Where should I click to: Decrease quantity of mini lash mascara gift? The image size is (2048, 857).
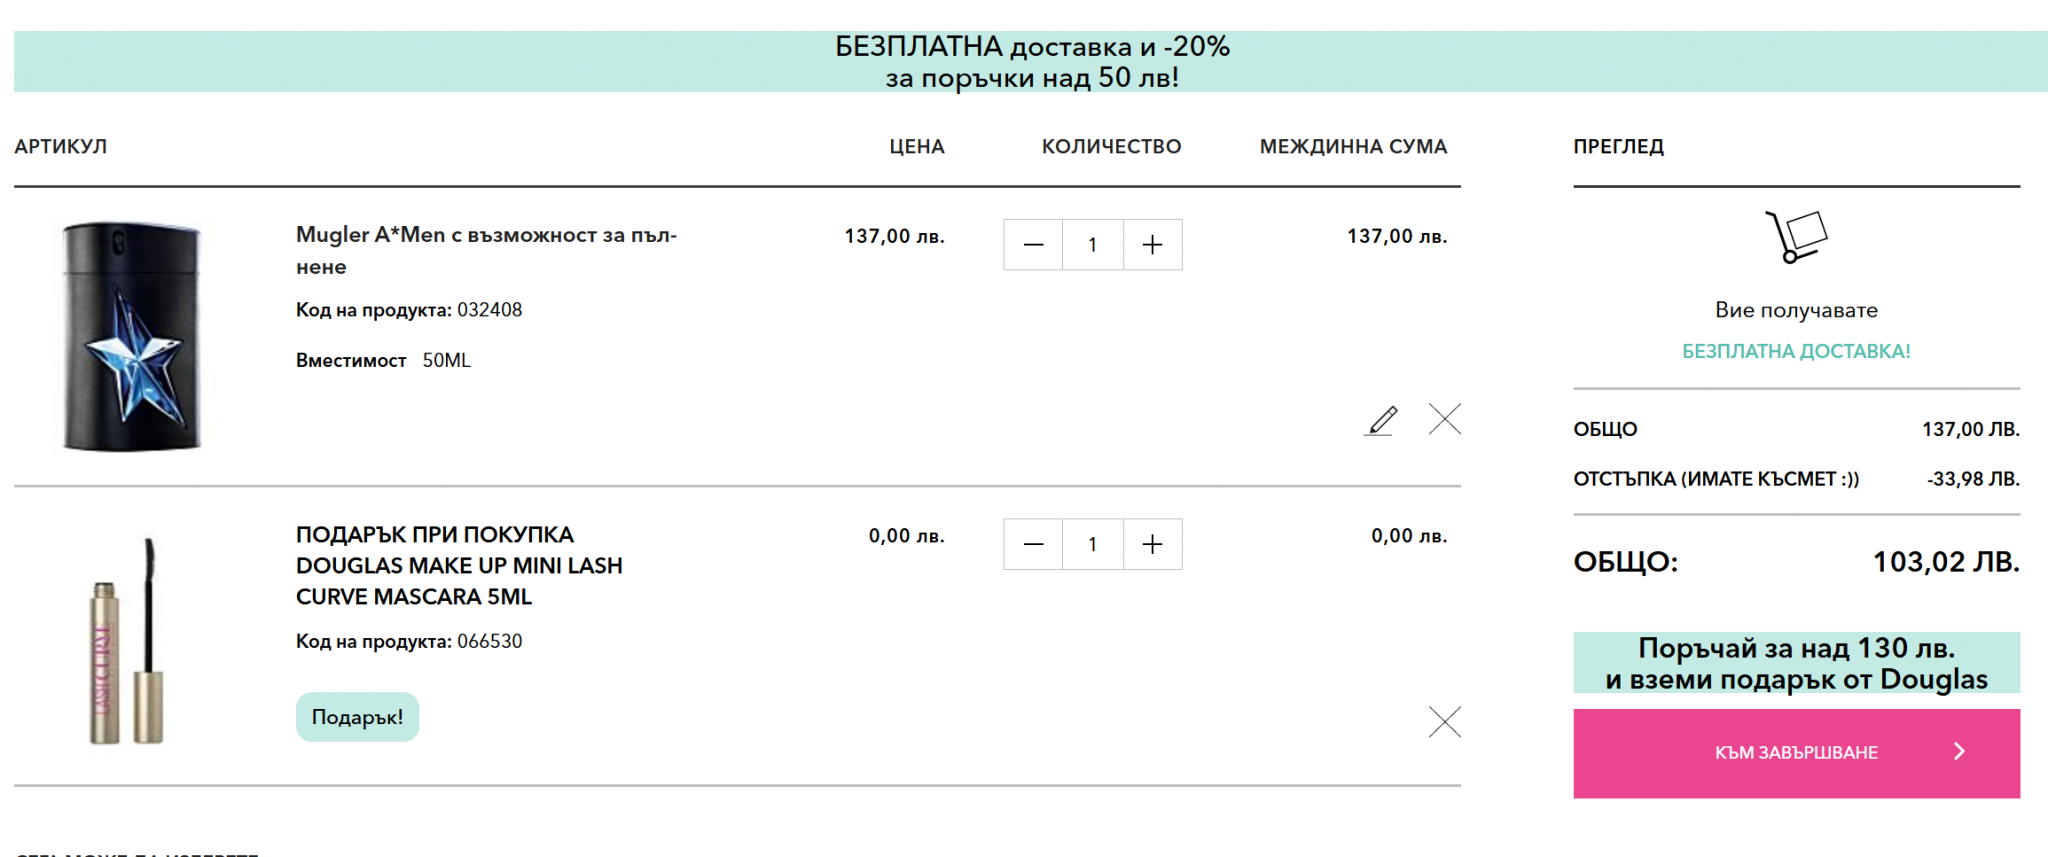(1033, 544)
